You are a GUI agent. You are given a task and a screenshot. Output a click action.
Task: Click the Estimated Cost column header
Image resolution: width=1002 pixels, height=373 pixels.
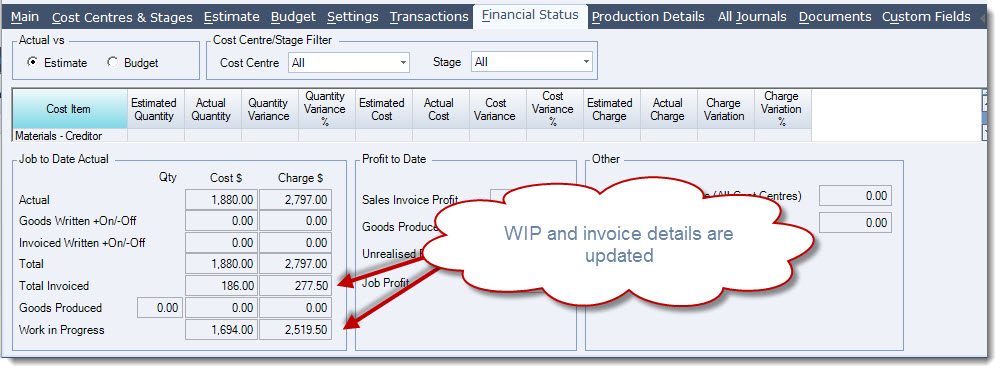pyautogui.click(x=383, y=109)
